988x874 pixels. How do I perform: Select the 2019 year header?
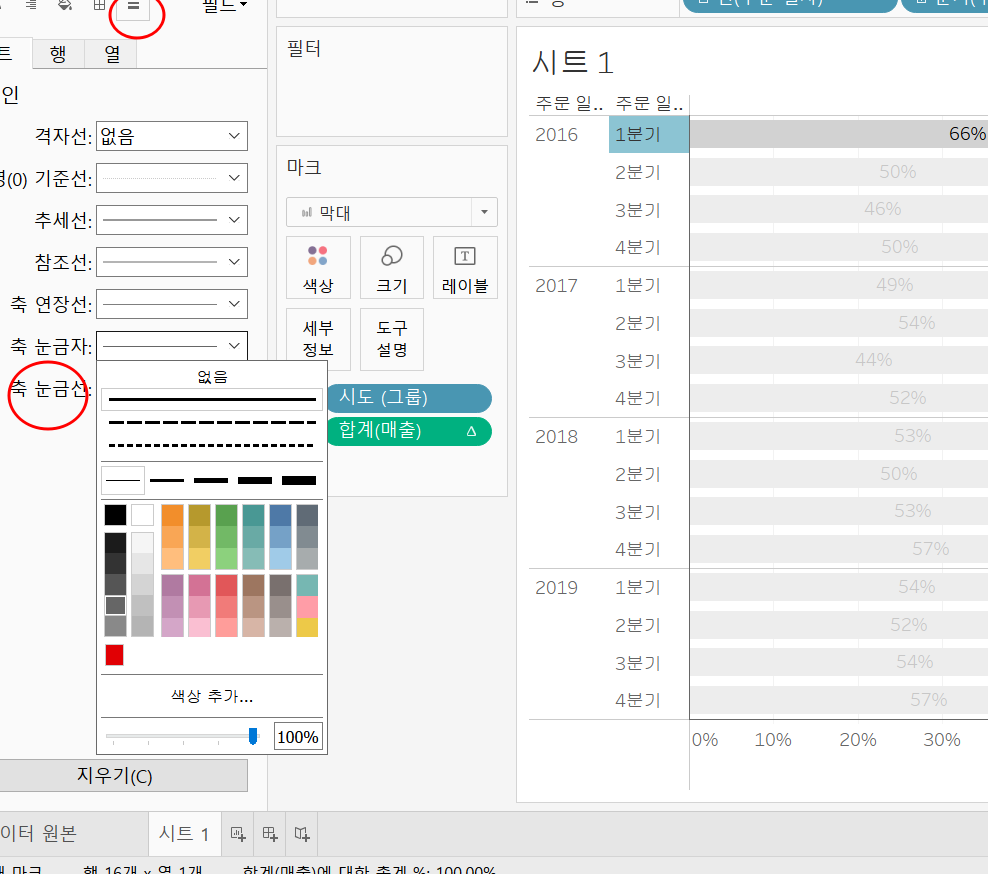pyautogui.click(x=556, y=587)
